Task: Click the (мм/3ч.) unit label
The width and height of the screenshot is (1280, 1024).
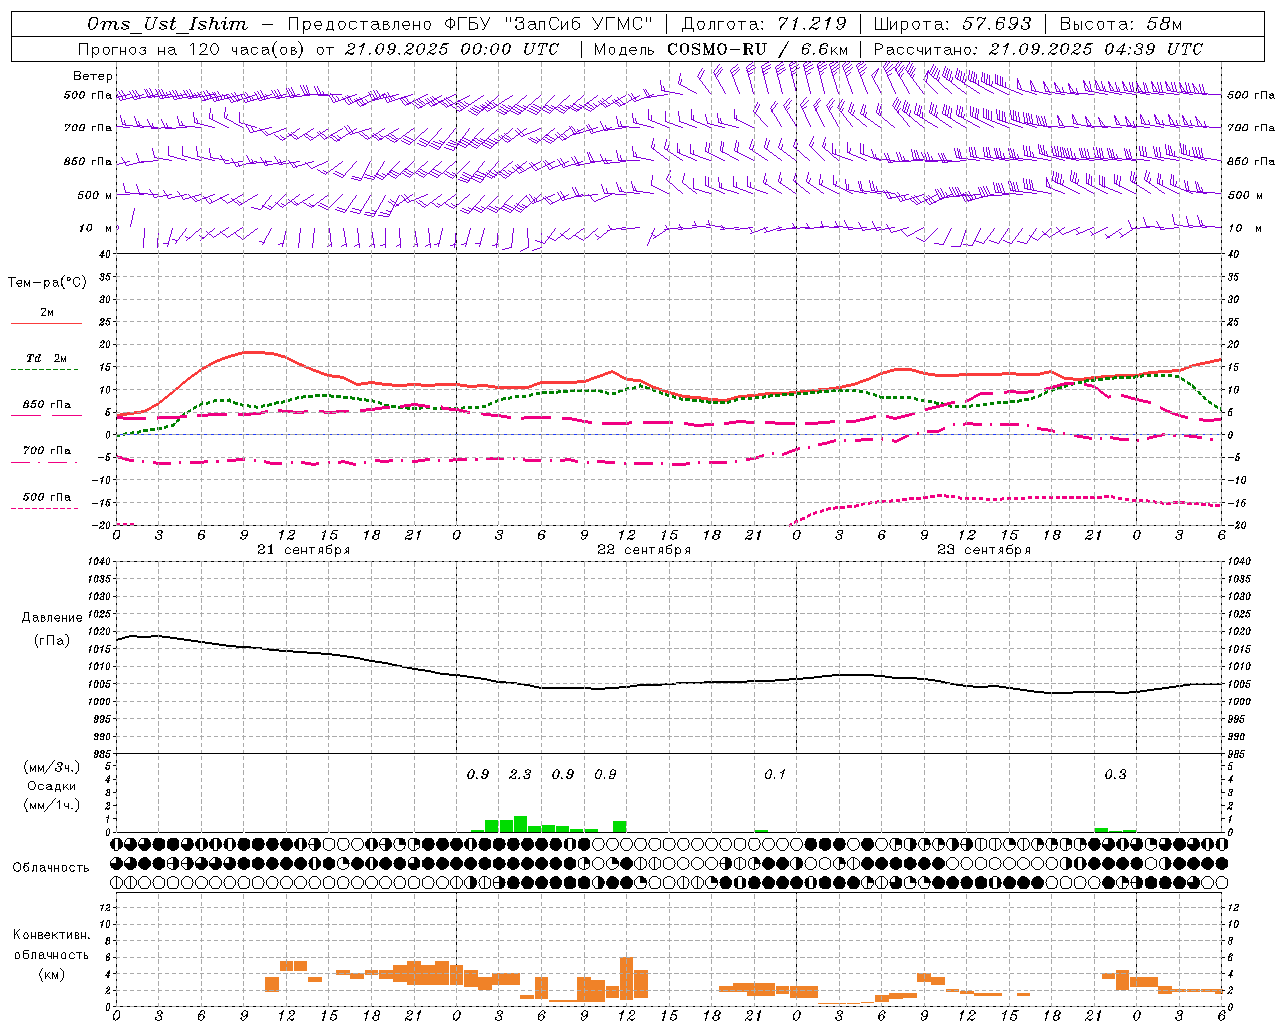Action: click(x=52, y=767)
